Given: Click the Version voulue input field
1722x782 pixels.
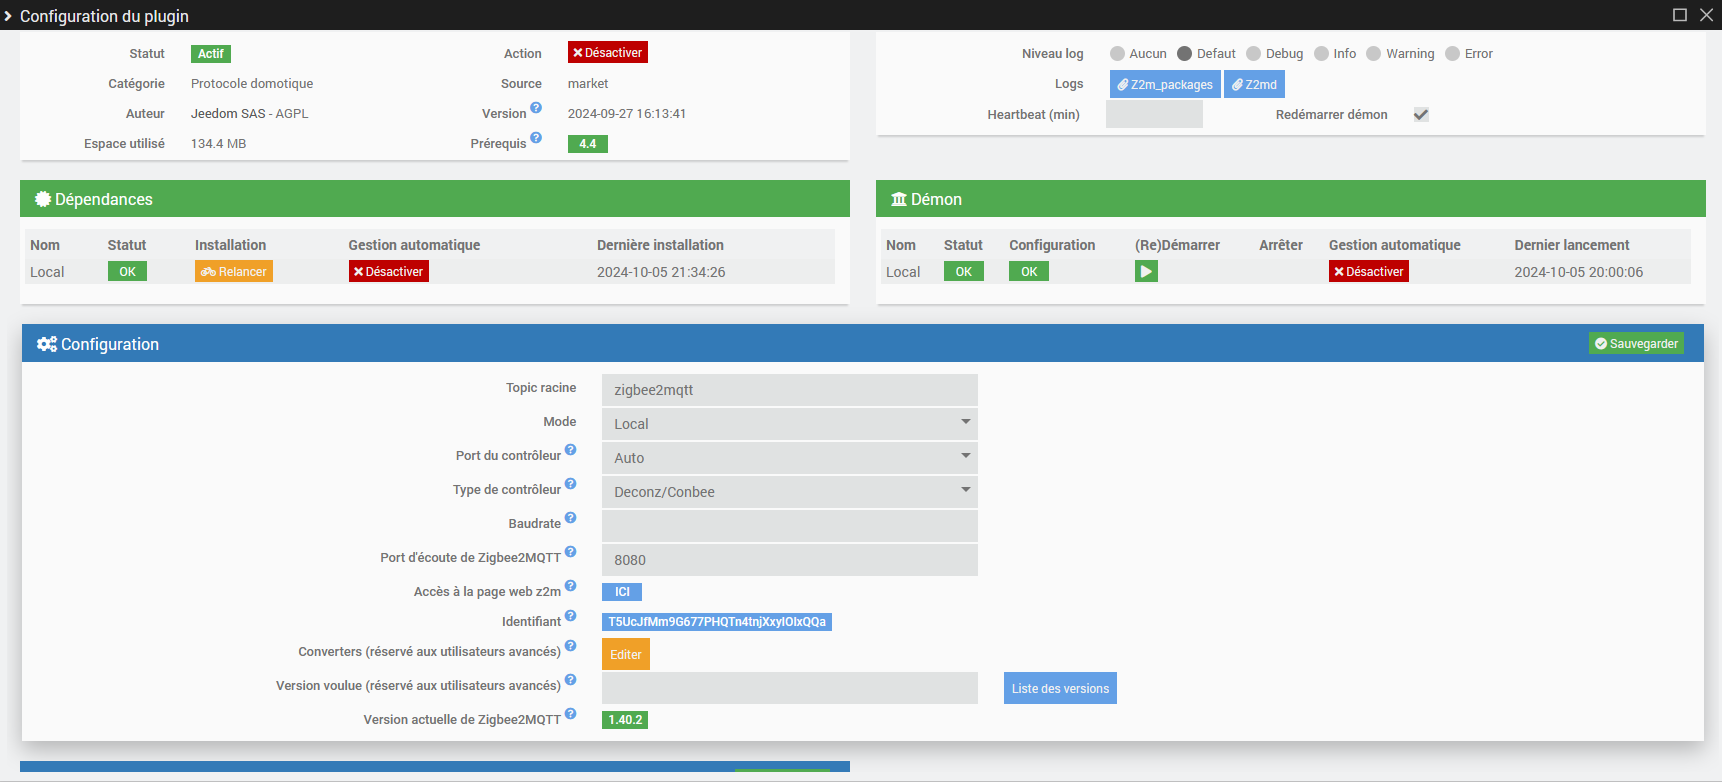Looking at the screenshot, I should (x=790, y=688).
